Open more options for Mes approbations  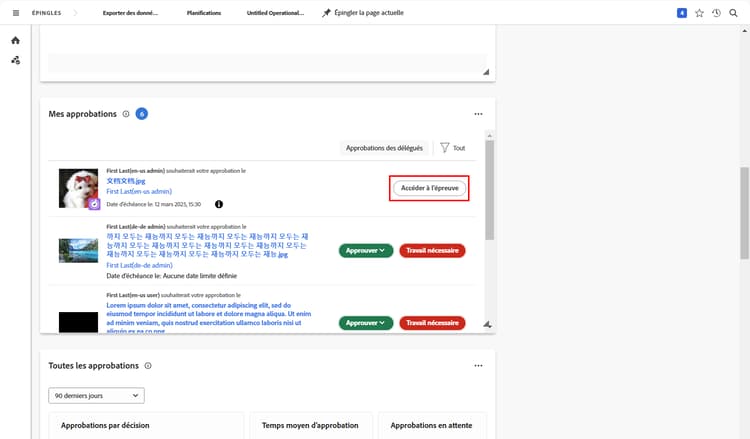click(x=478, y=114)
